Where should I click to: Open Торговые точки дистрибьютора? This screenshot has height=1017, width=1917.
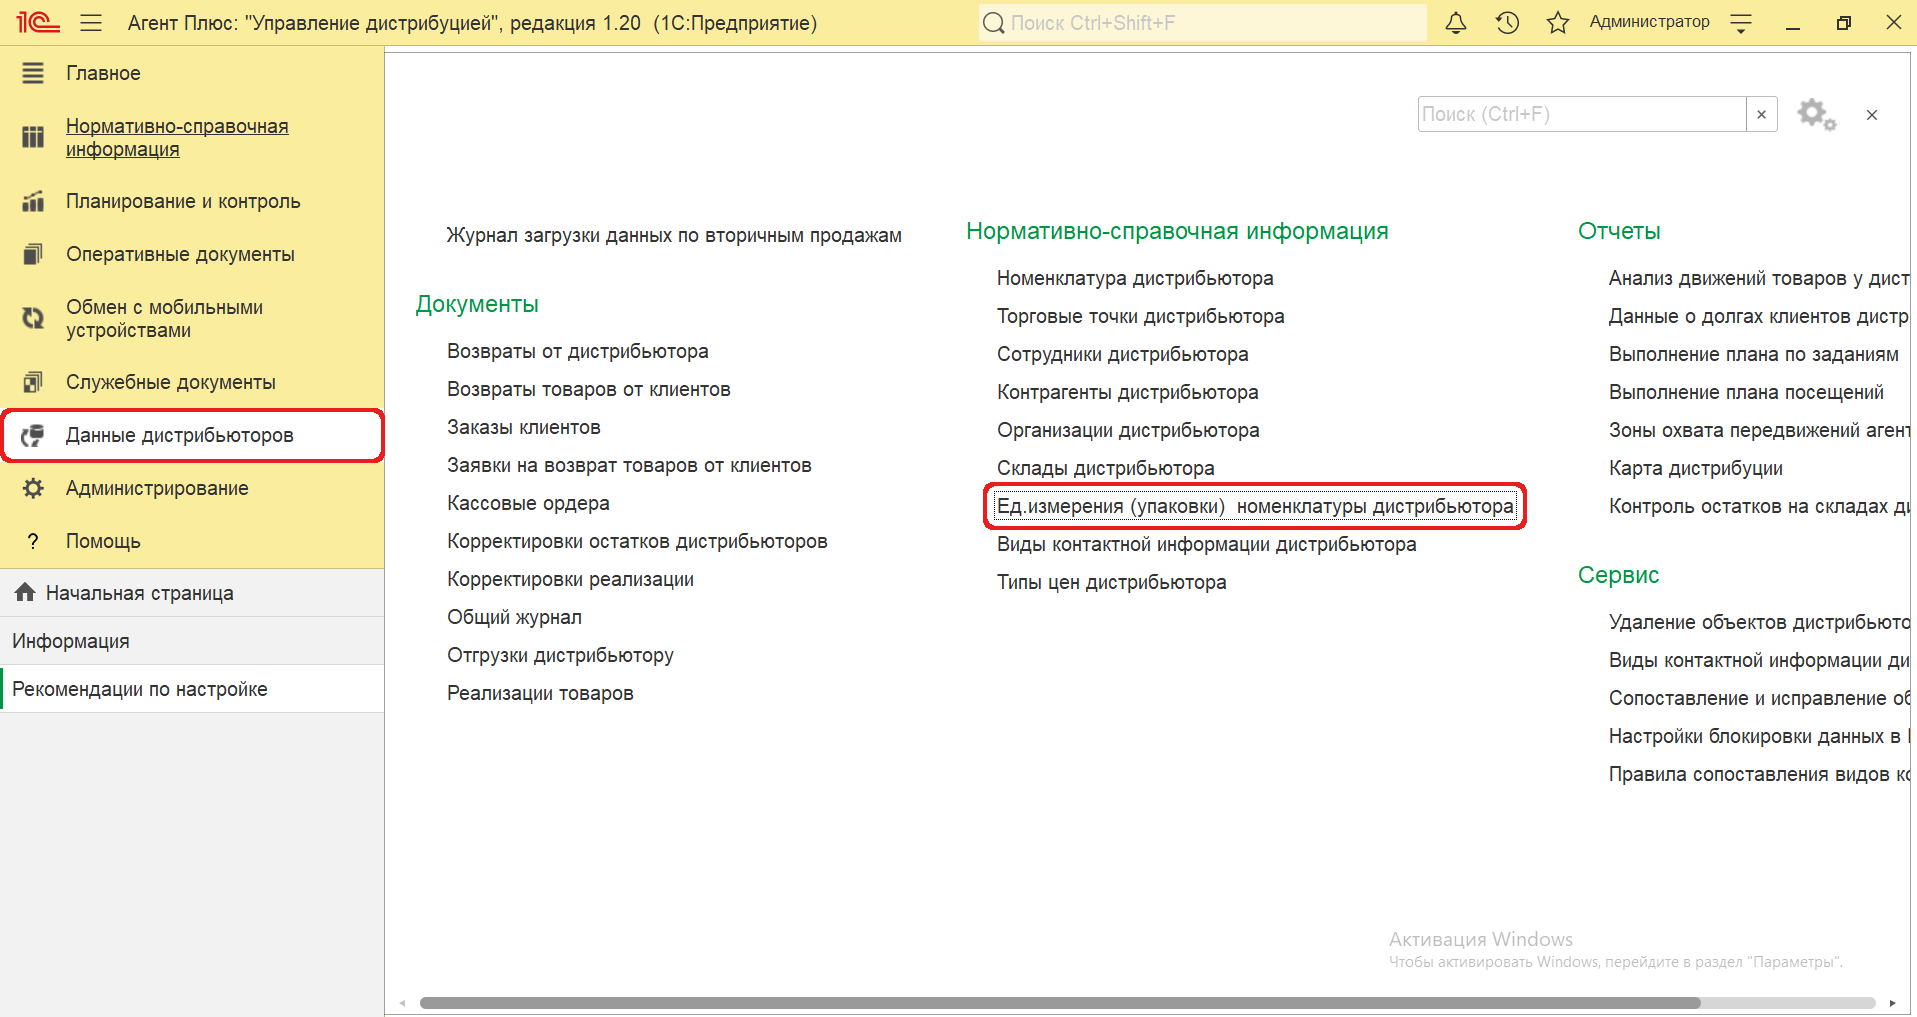pos(1141,316)
